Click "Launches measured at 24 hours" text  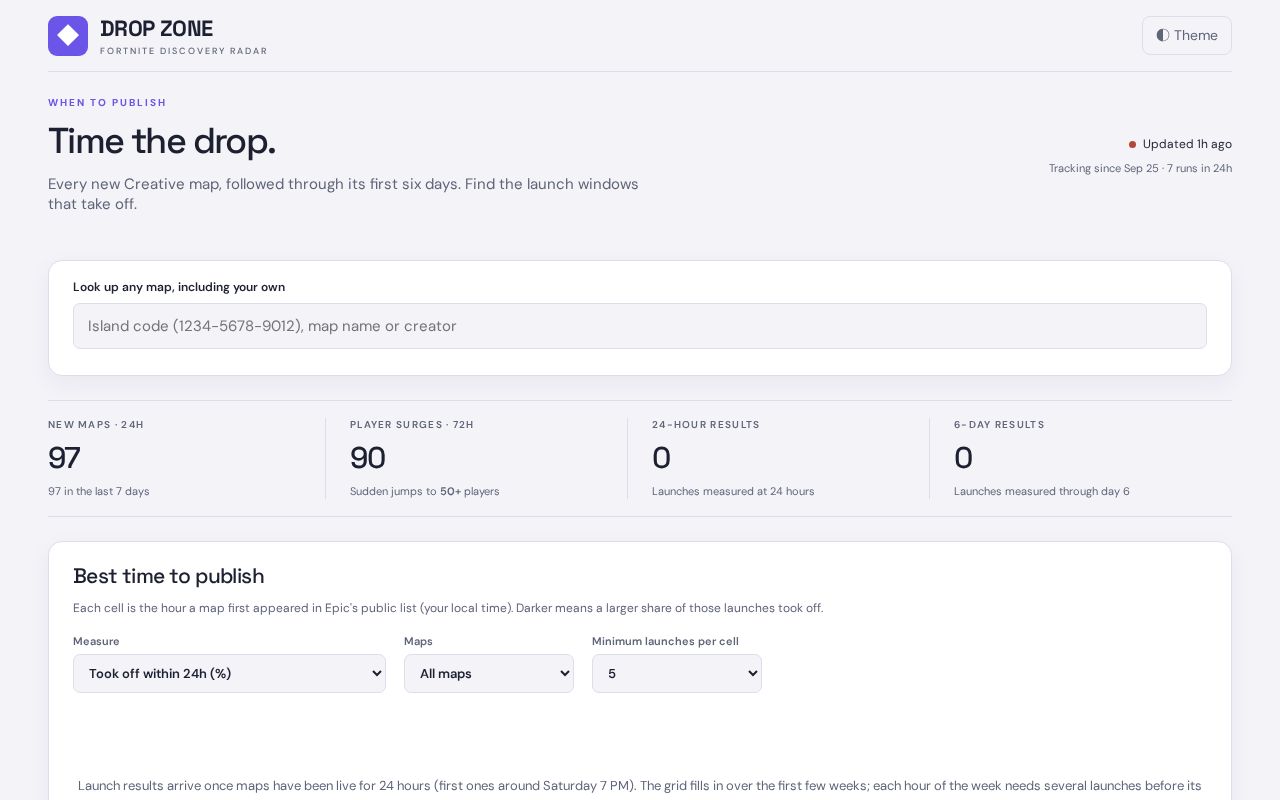tap(733, 491)
